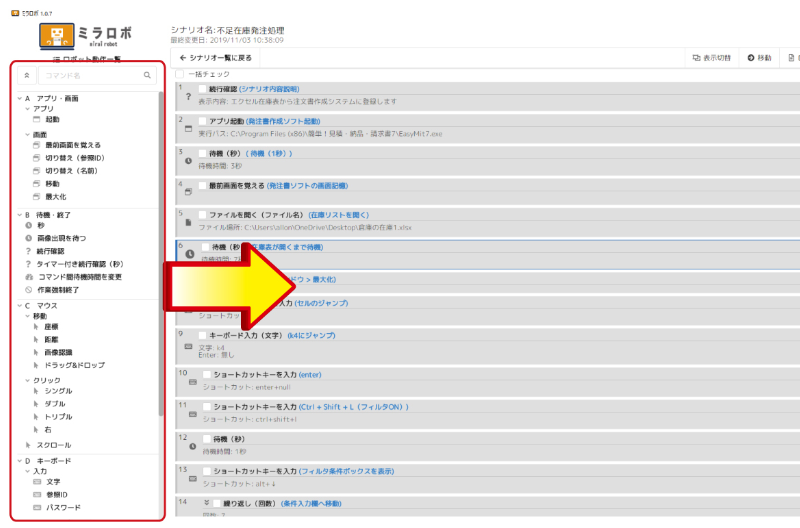Click the search magnifier in command box
This screenshot has height=528, width=800.
click(147, 75)
